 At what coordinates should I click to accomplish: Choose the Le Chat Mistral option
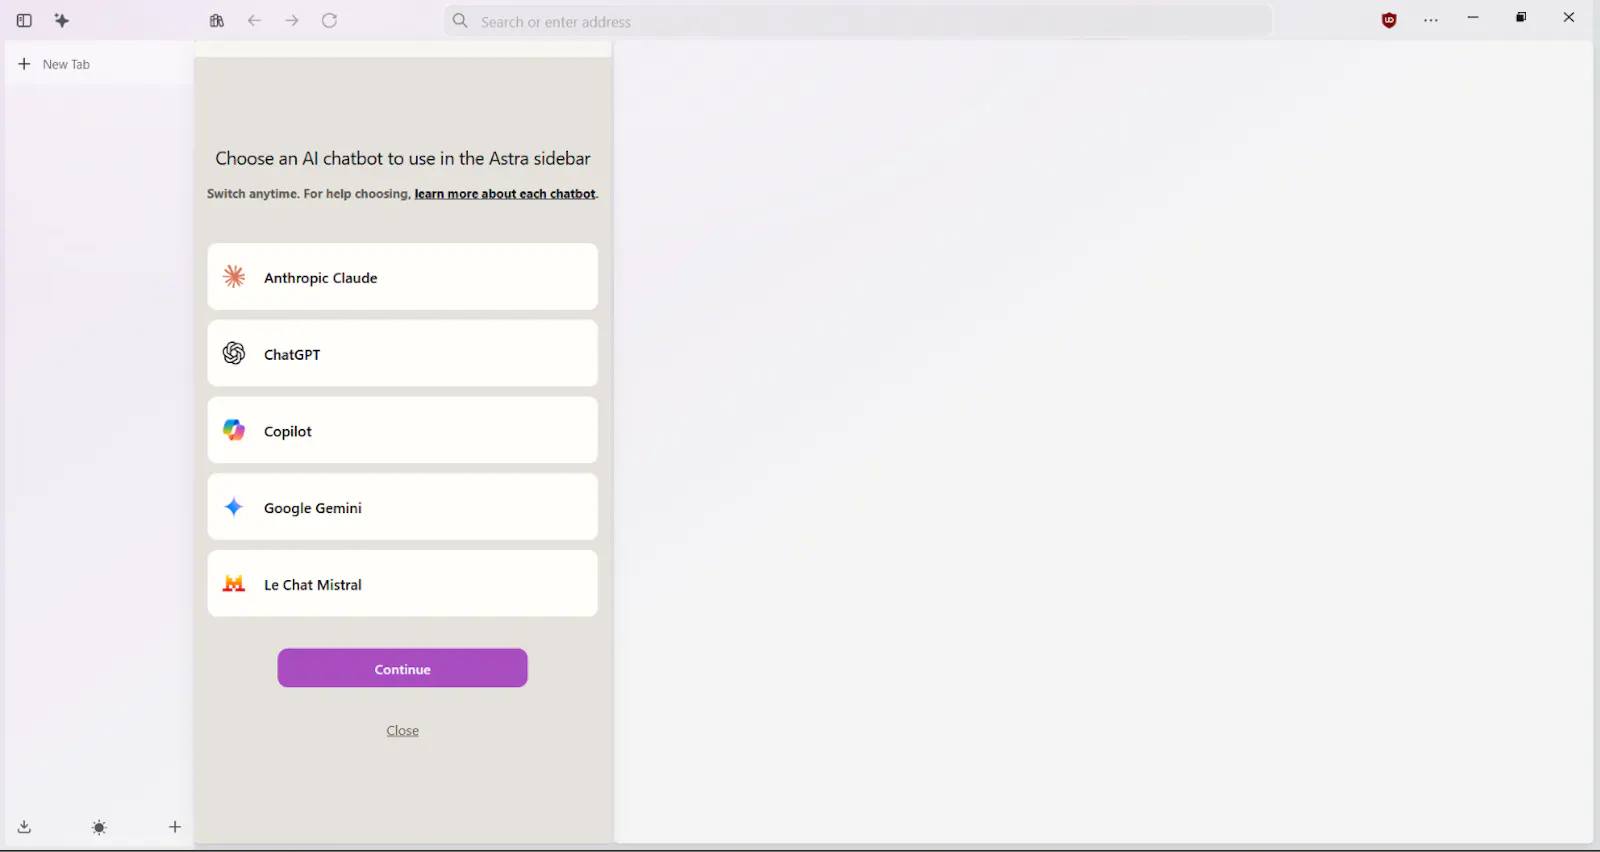[x=403, y=584]
